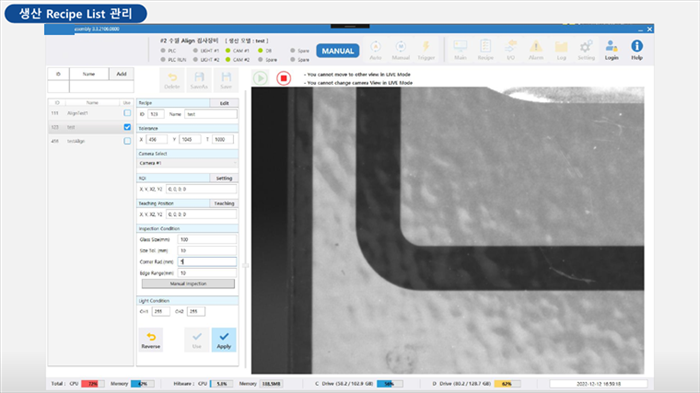This screenshot has width=700, height=393.
Task: Open the Setting gear icon
Action: pyautogui.click(x=586, y=50)
